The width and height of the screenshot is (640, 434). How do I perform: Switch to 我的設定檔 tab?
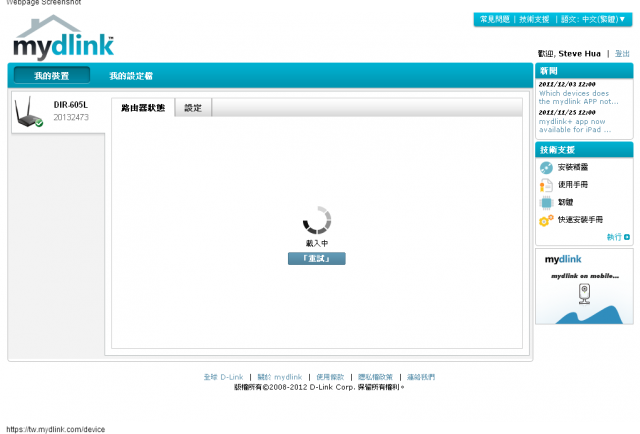131,76
